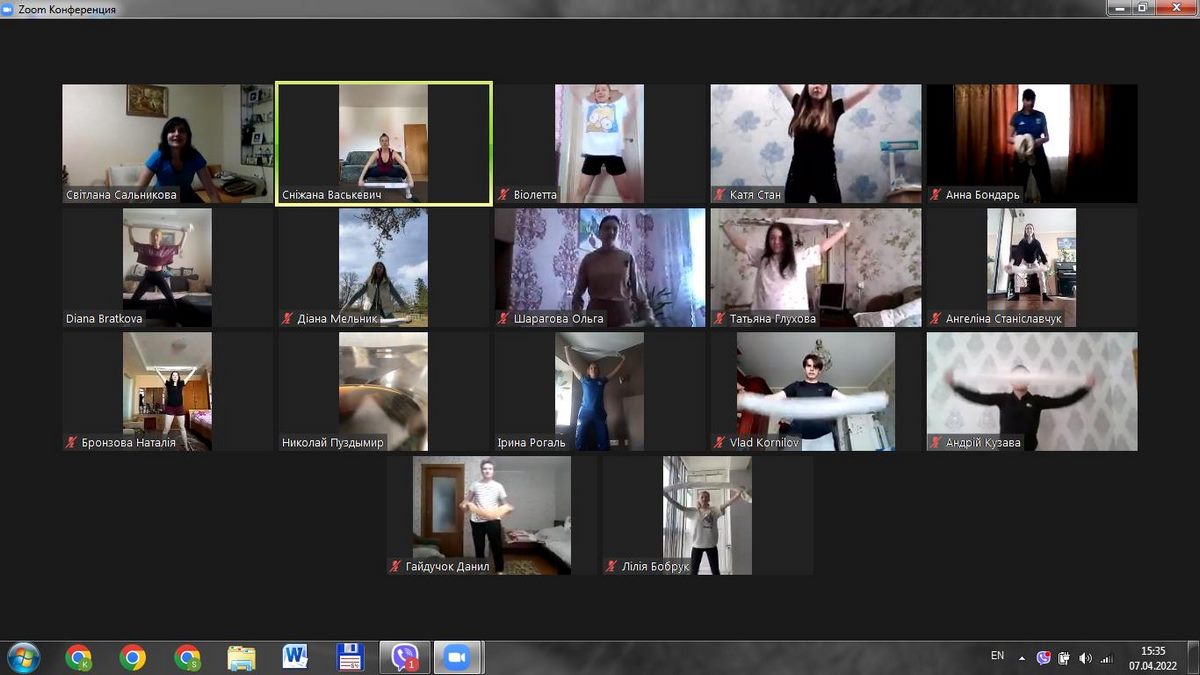Select Сніжана Васькевич's highlighted video tile
1200x675 pixels.
(384, 143)
